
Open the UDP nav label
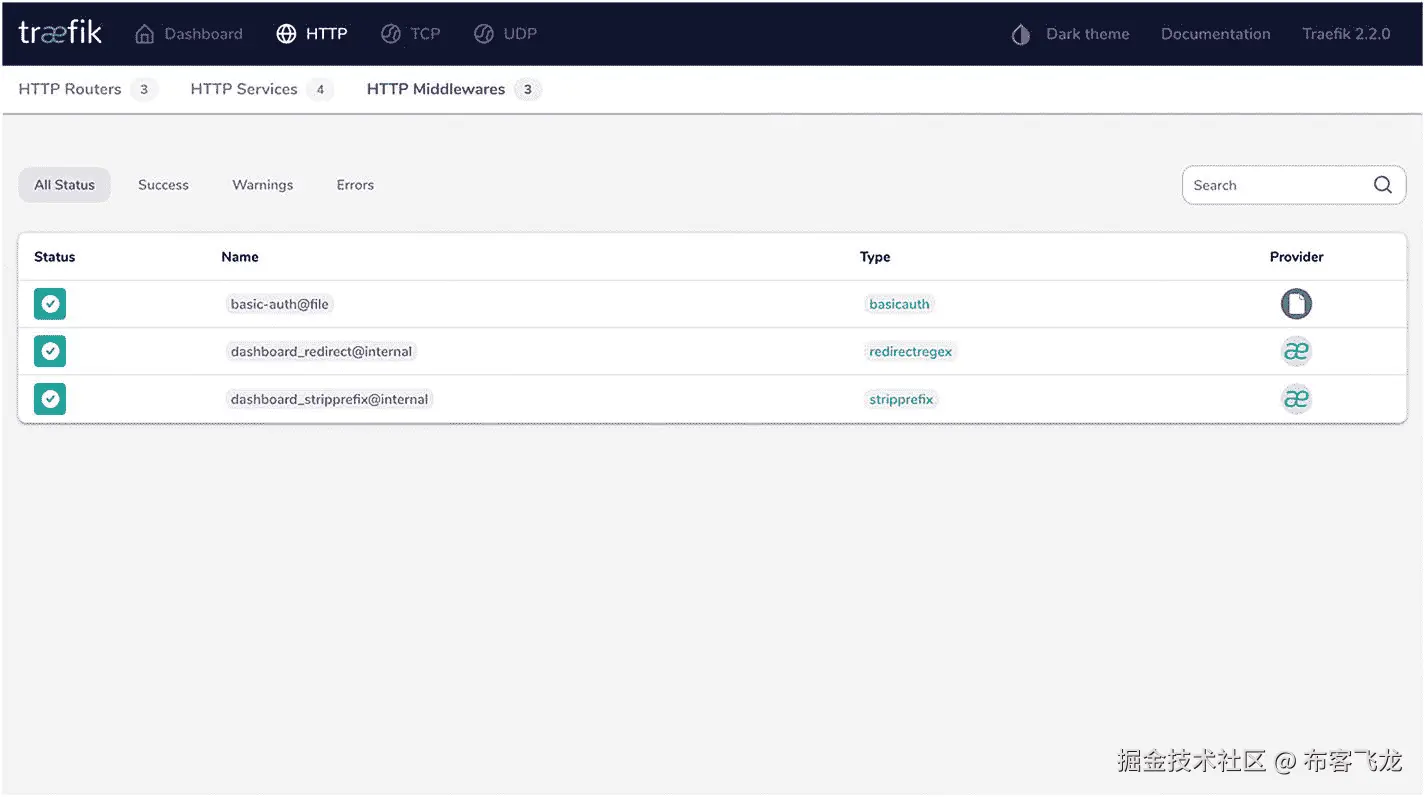tap(520, 34)
